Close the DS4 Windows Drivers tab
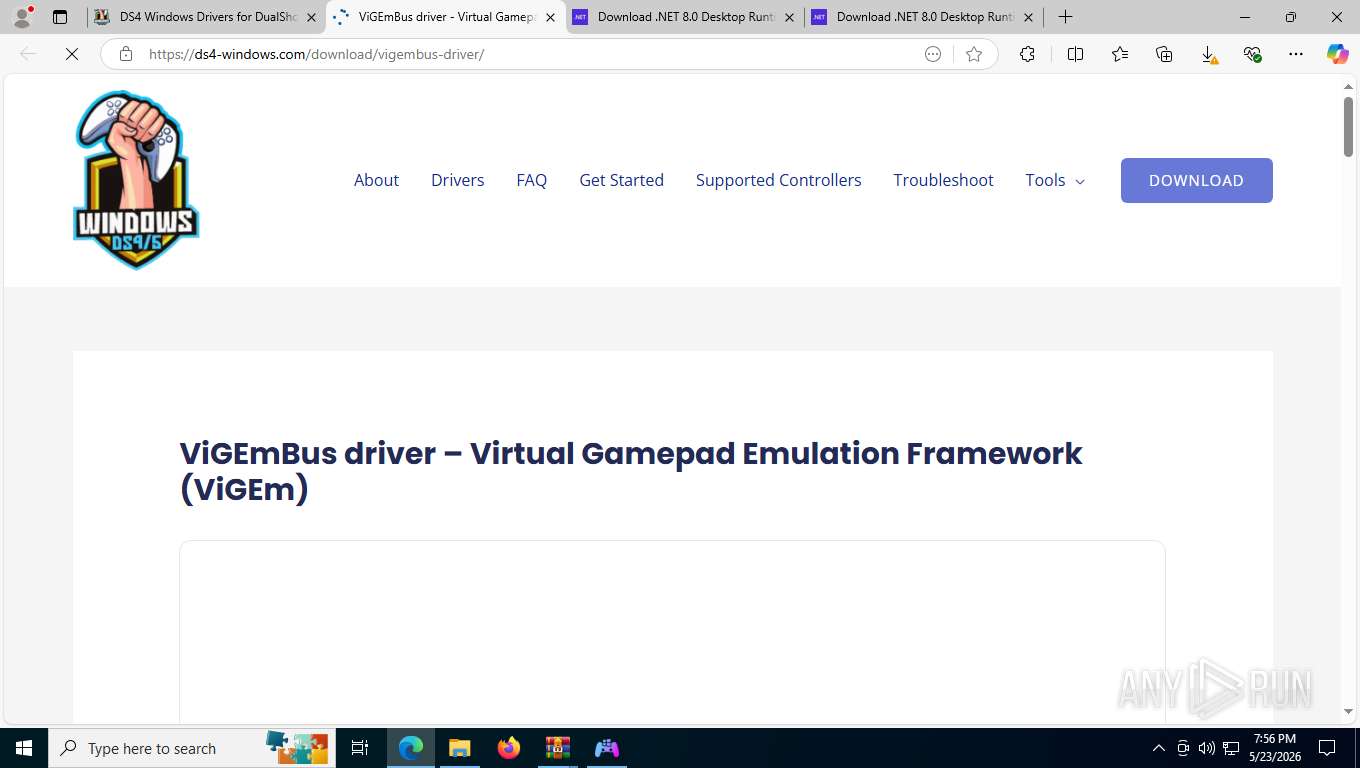Viewport: 1360px width, 768px height. 311,17
